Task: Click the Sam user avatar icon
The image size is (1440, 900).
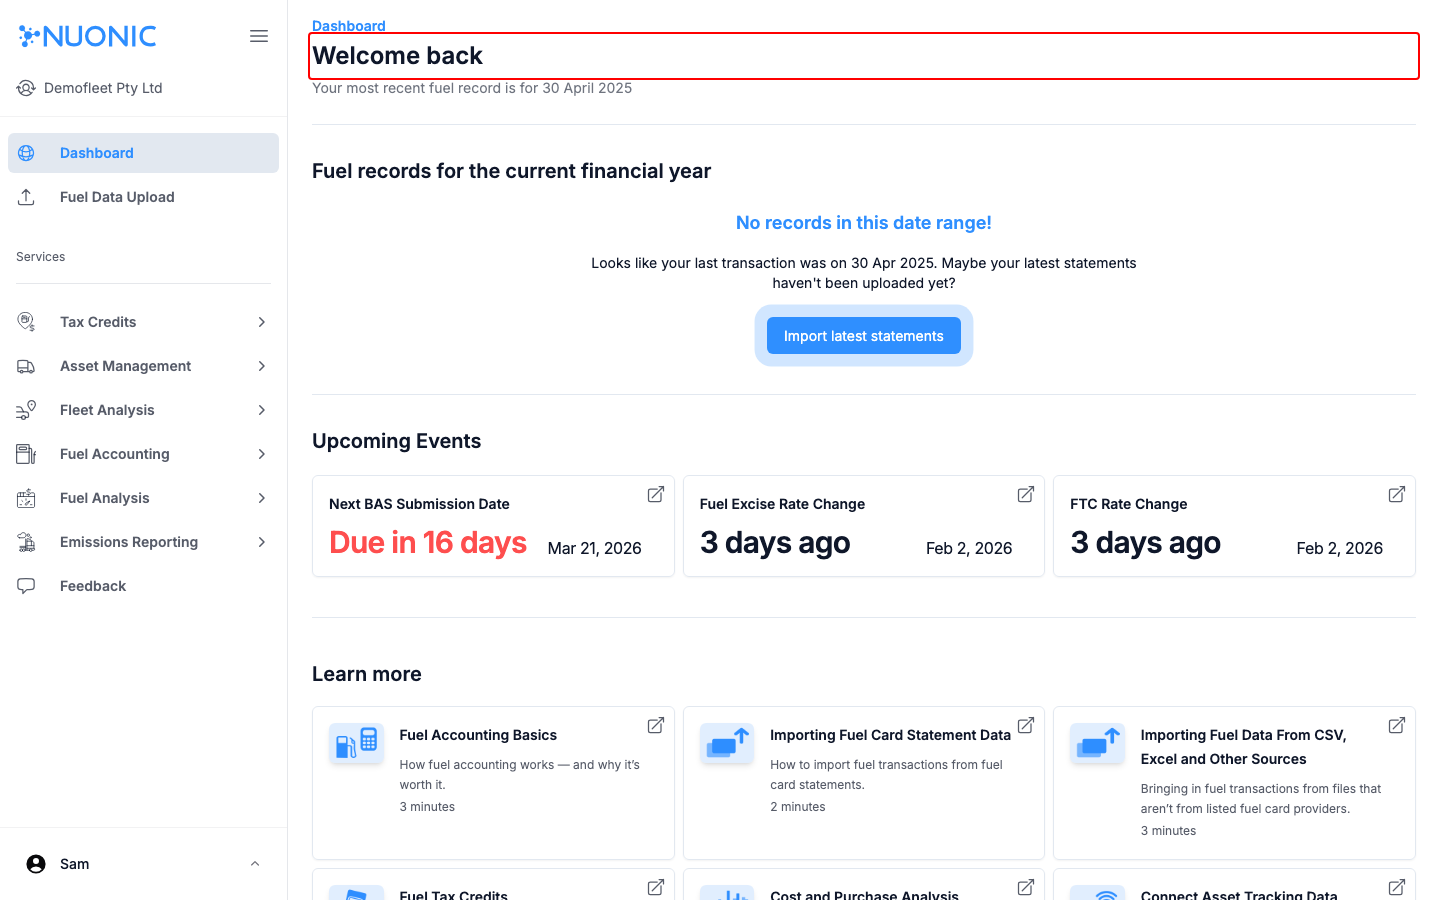Action: 36,864
